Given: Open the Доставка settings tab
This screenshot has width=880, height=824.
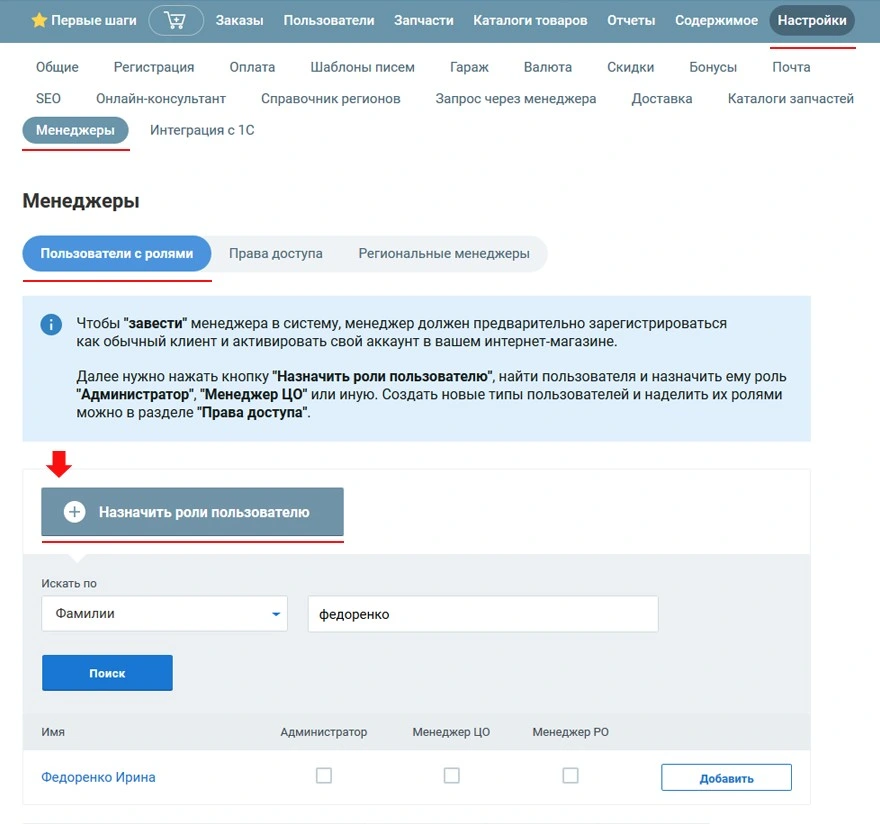Looking at the screenshot, I should (662, 99).
